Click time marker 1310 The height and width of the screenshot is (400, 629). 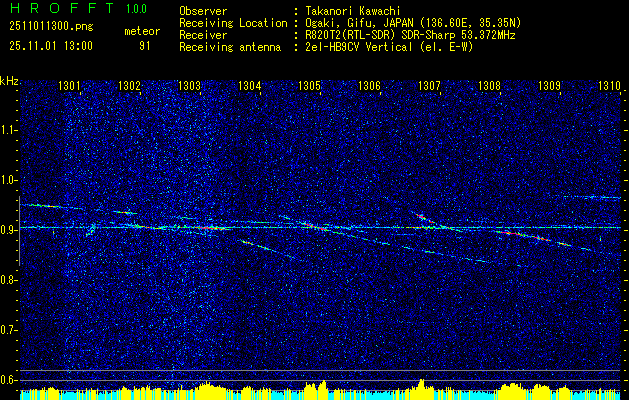[609, 85]
